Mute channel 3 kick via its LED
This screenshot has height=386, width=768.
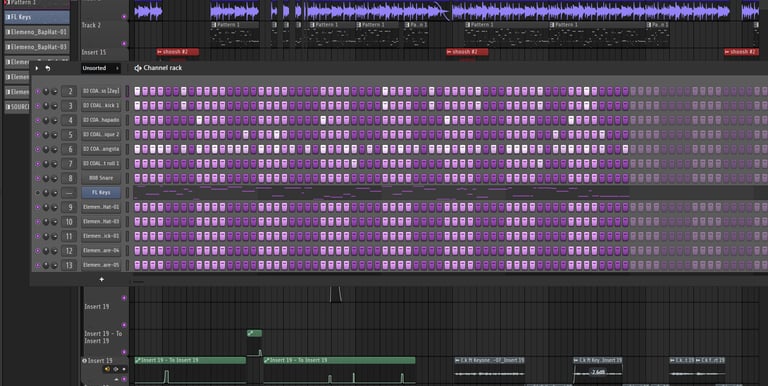pyautogui.click(x=38, y=106)
